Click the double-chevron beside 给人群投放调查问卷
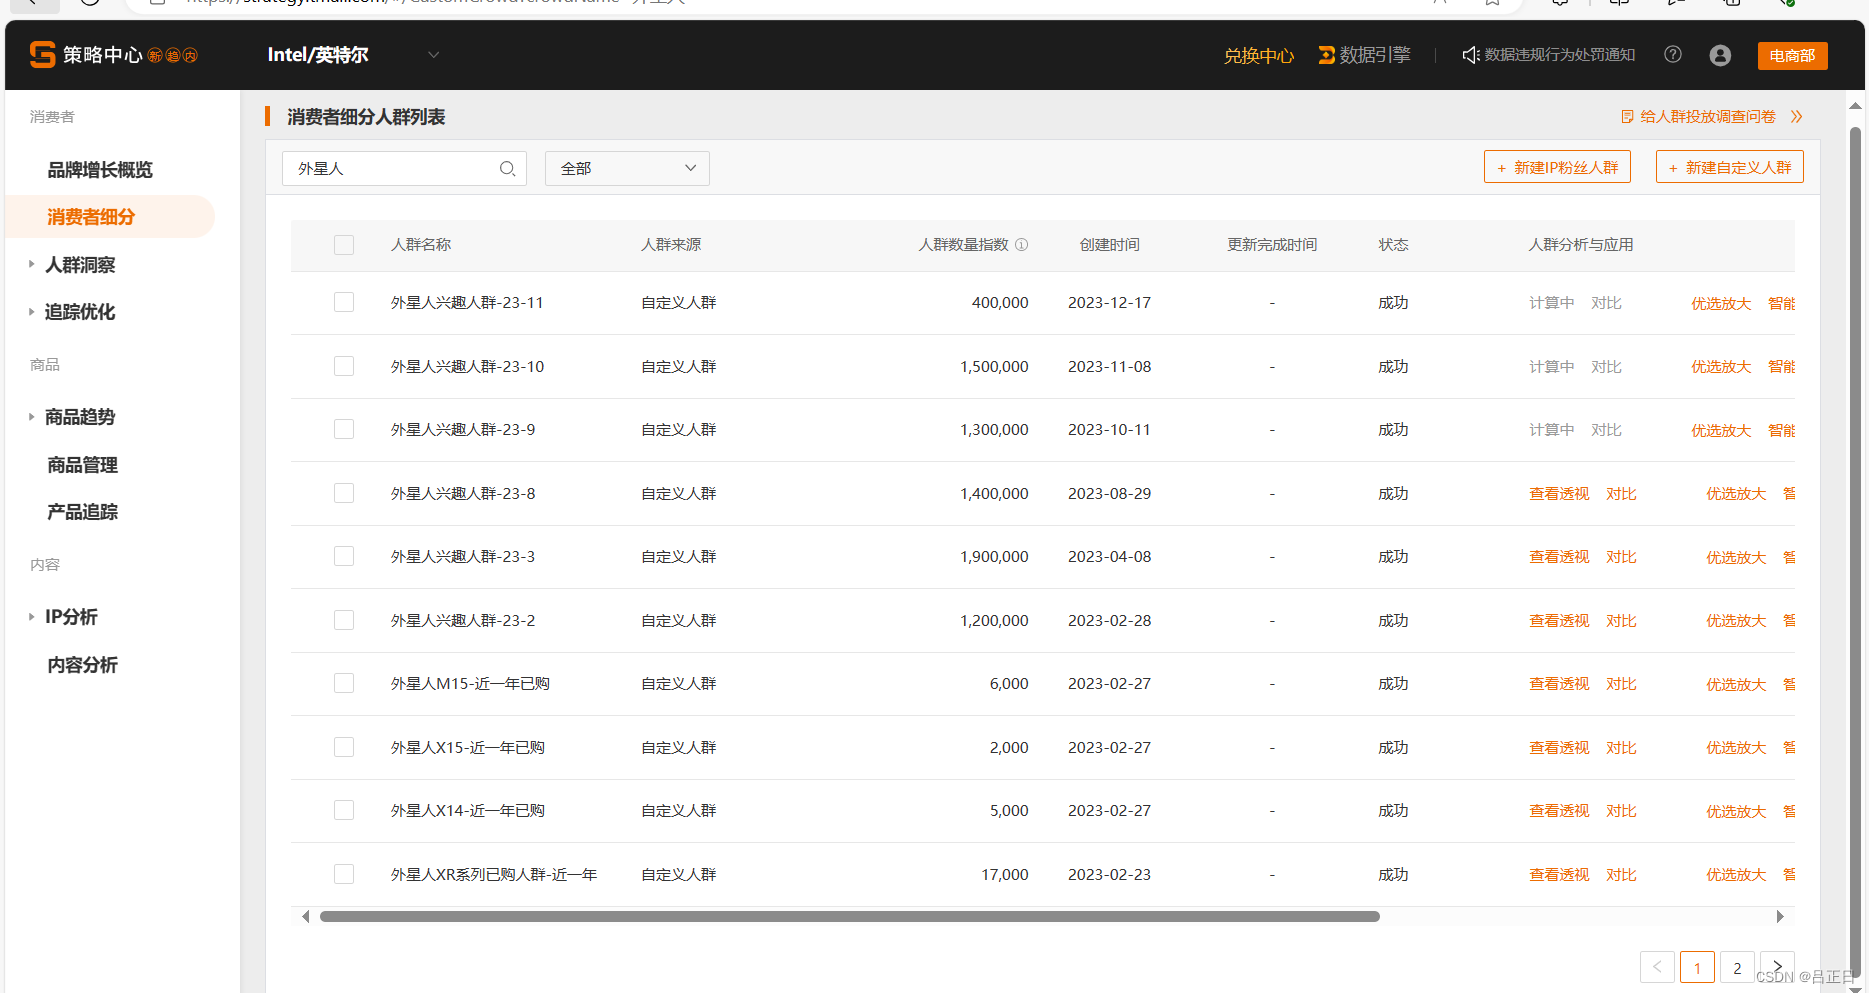The height and width of the screenshot is (993, 1869). [1796, 117]
